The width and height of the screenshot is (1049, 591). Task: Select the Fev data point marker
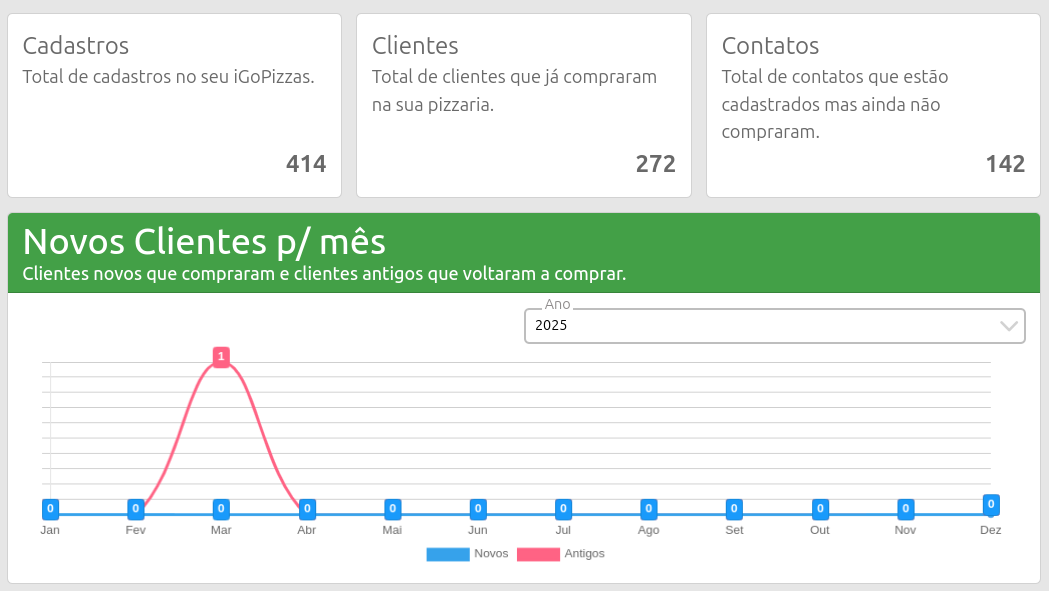coord(136,508)
